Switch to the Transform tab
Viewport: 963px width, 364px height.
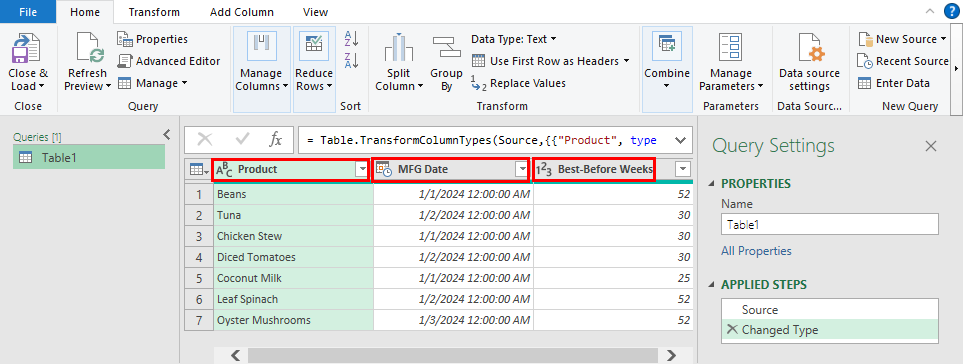point(154,12)
